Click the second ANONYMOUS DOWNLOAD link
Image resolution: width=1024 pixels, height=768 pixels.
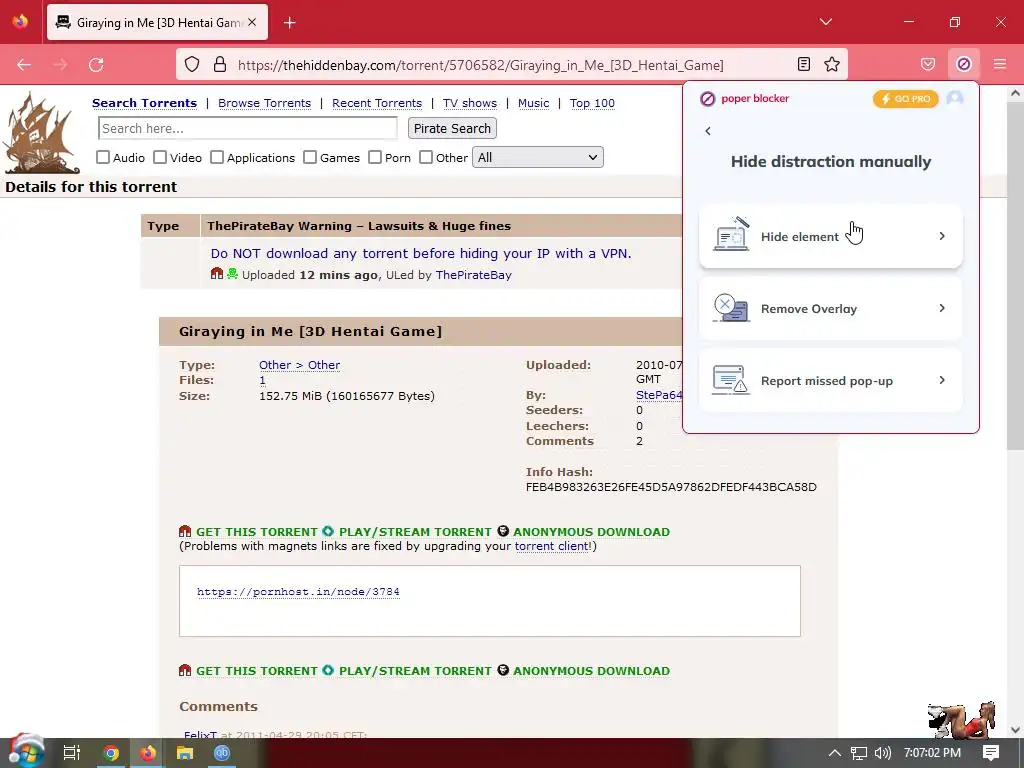click(x=591, y=671)
